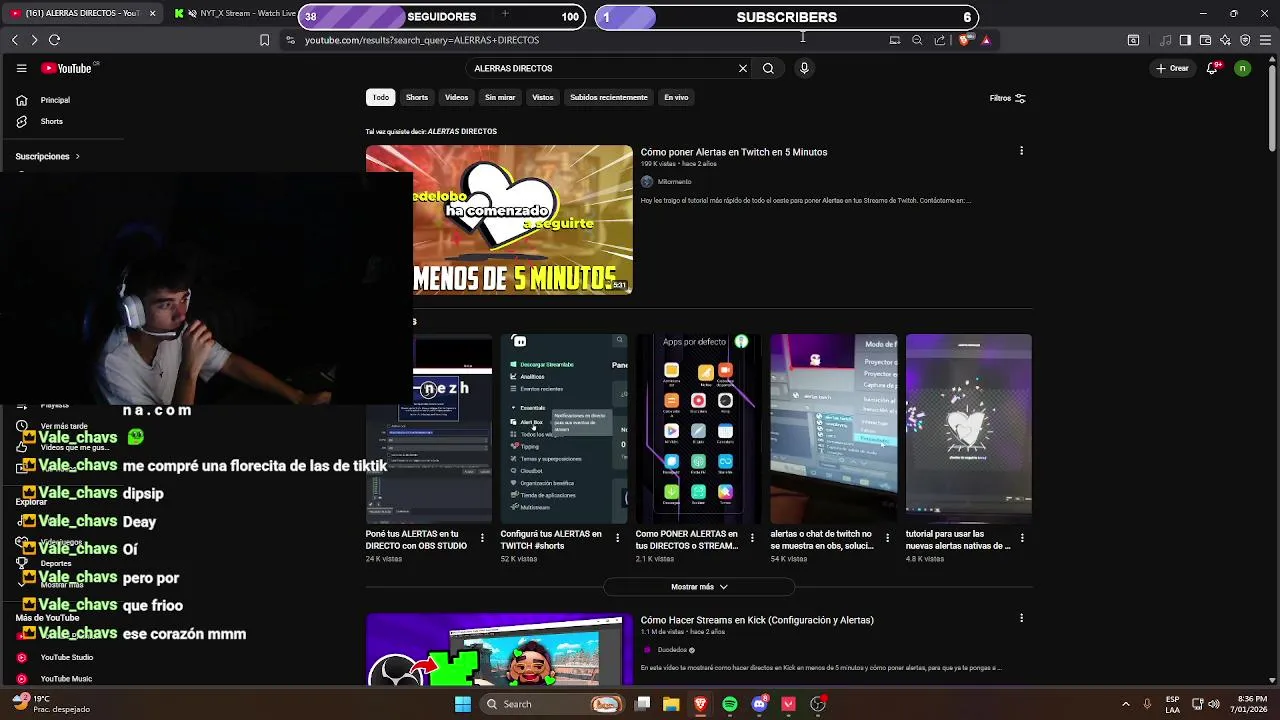Open the Duodedos channel

(672, 650)
